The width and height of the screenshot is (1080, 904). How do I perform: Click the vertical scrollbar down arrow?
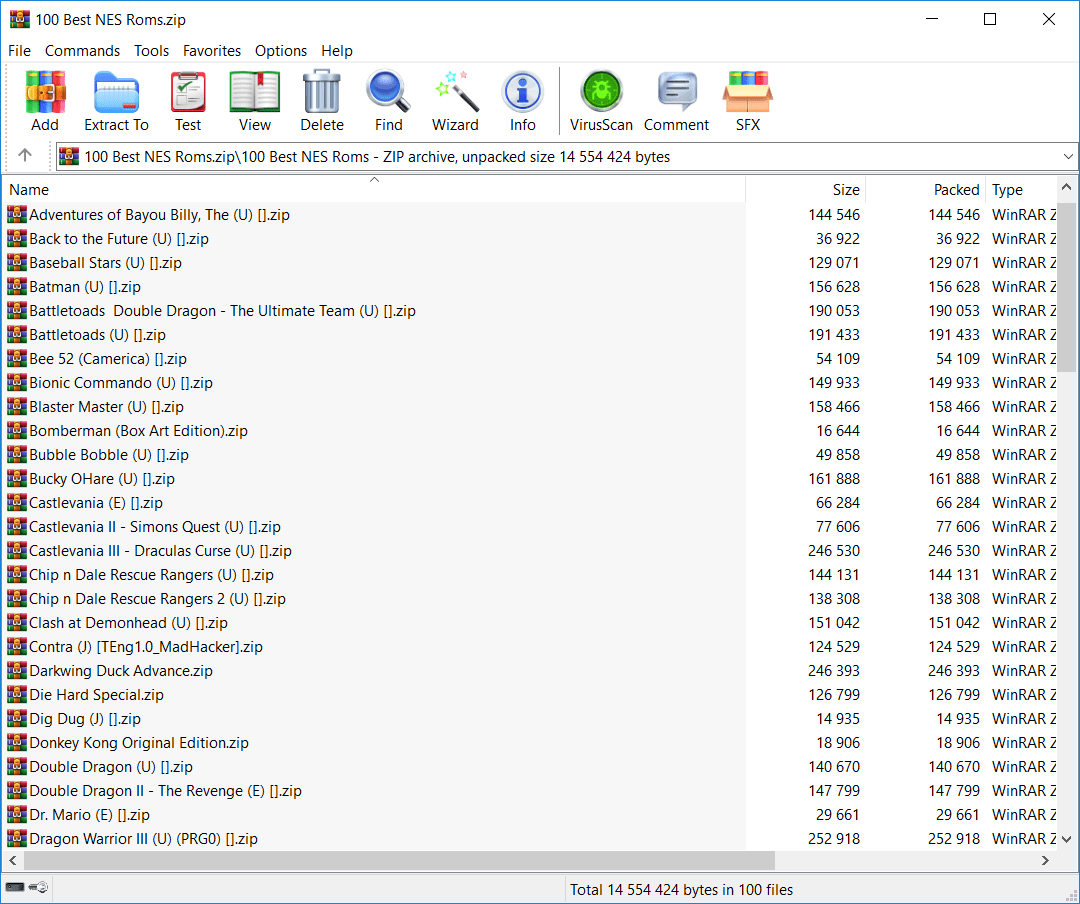tap(1067, 839)
